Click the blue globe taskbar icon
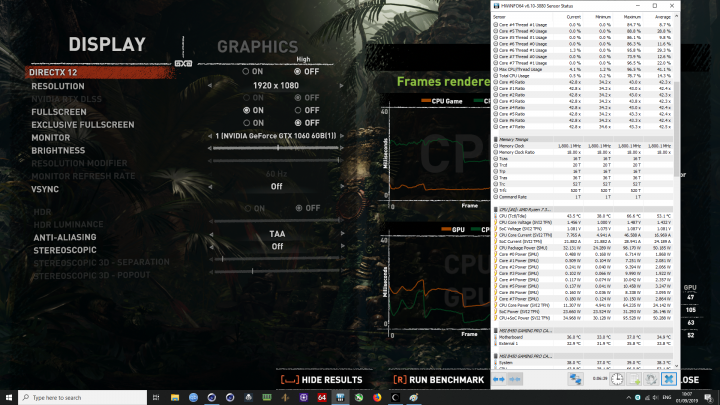This screenshot has height=405, width=720. click(x=193, y=397)
